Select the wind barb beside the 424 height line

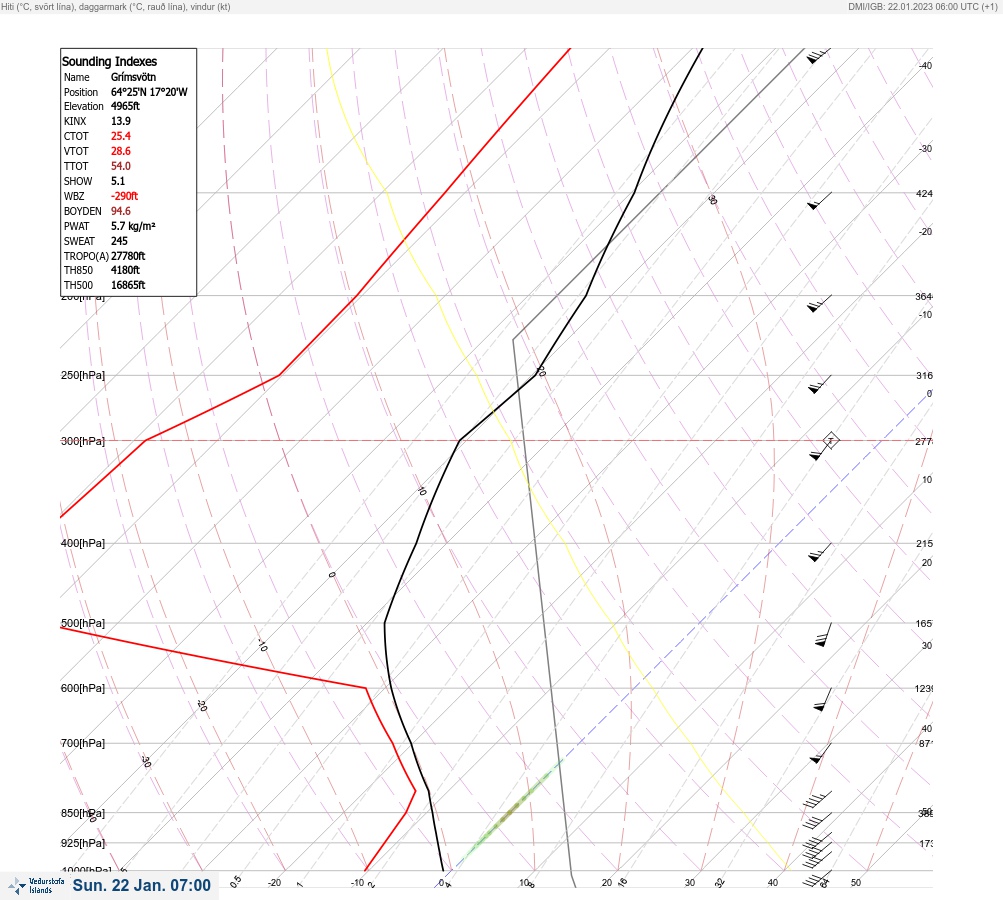[x=819, y=201]
